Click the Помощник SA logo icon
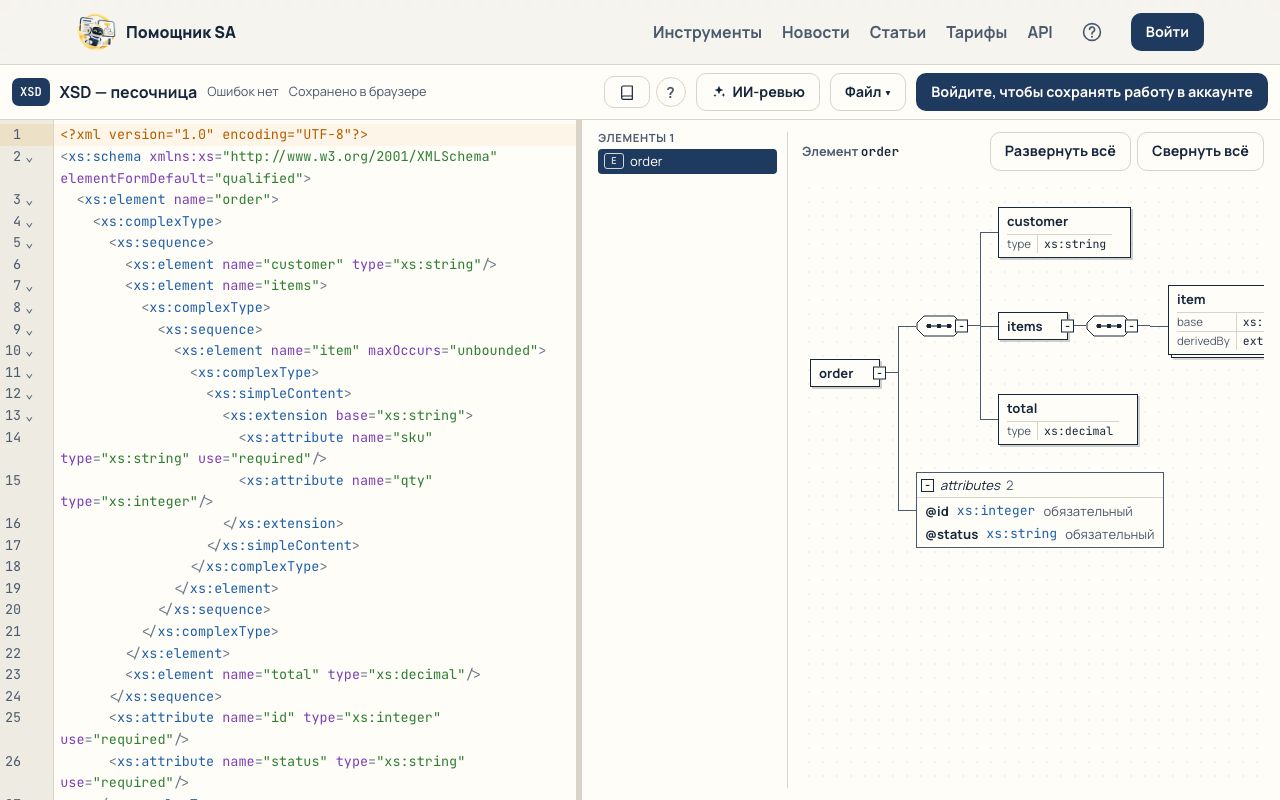 pos(97,32)
